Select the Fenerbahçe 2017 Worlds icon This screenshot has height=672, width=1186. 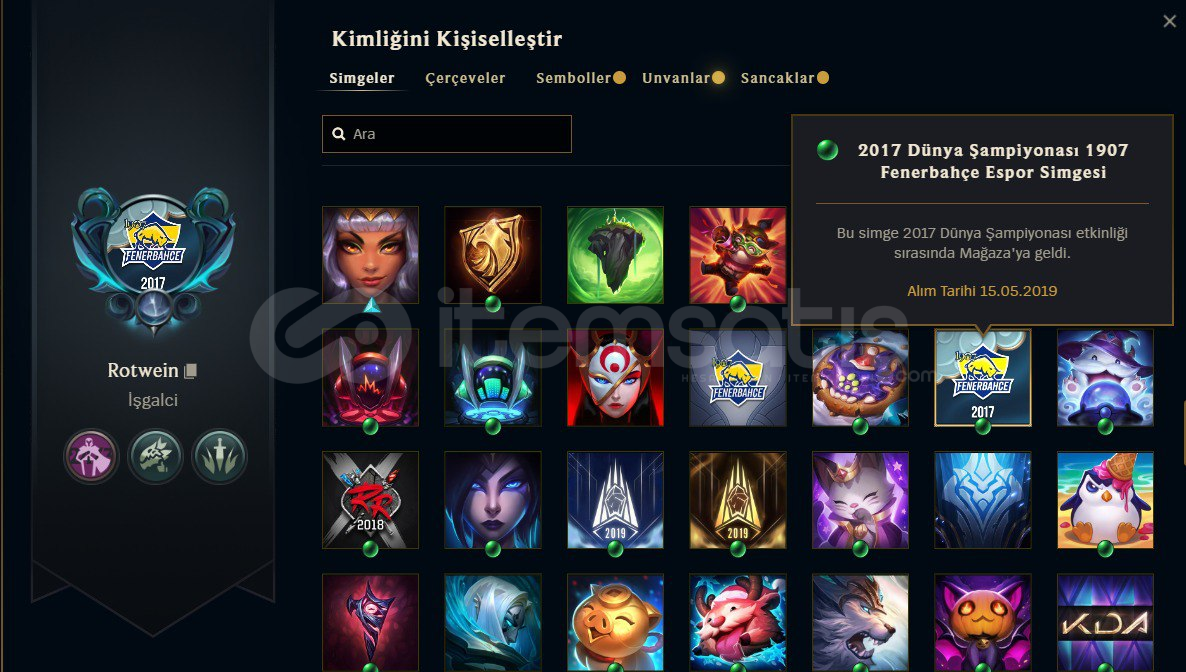[x=983, y=378]
